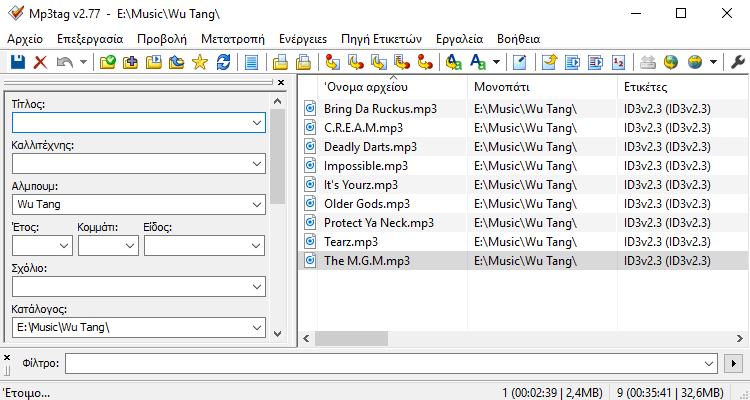This screenshot has height=400, width=750.
Task: Open the undo history dropdown arrow
Action: coord(83,62)
